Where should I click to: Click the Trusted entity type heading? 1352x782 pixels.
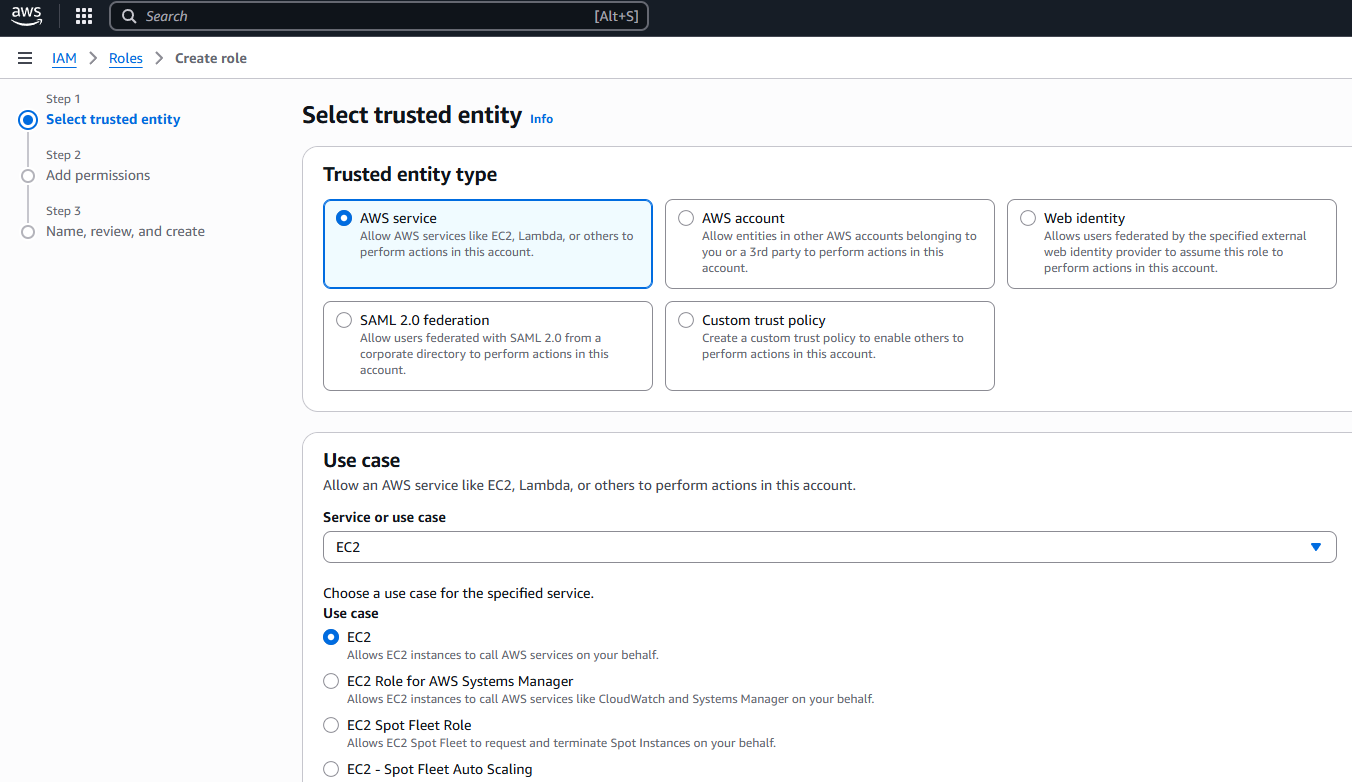(x=410, y=174)
